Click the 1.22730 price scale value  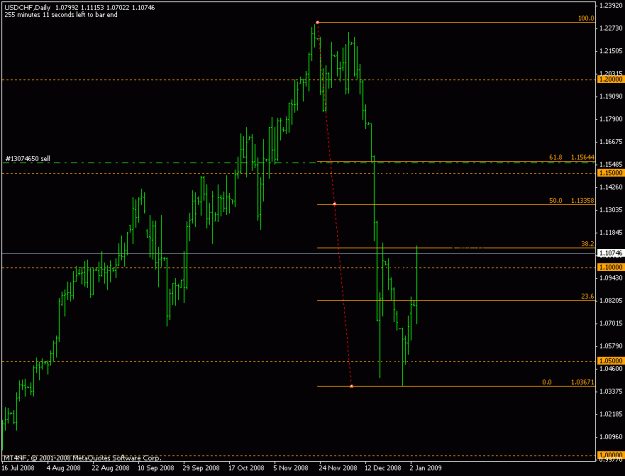pos(611,28)
